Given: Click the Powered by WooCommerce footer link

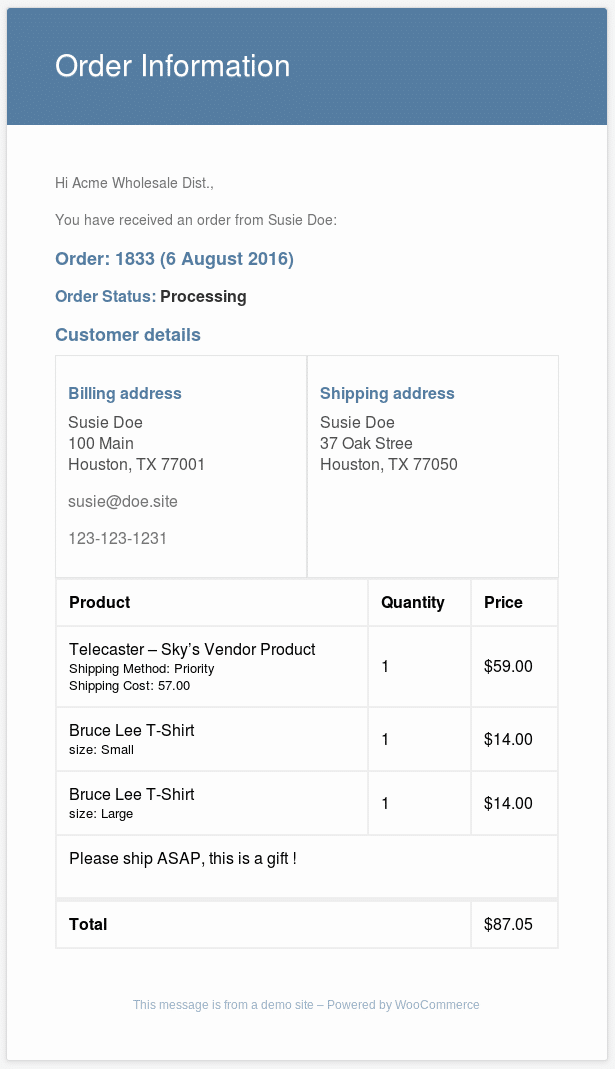Looking at the screenshot, I should (x=403, y=1004).
